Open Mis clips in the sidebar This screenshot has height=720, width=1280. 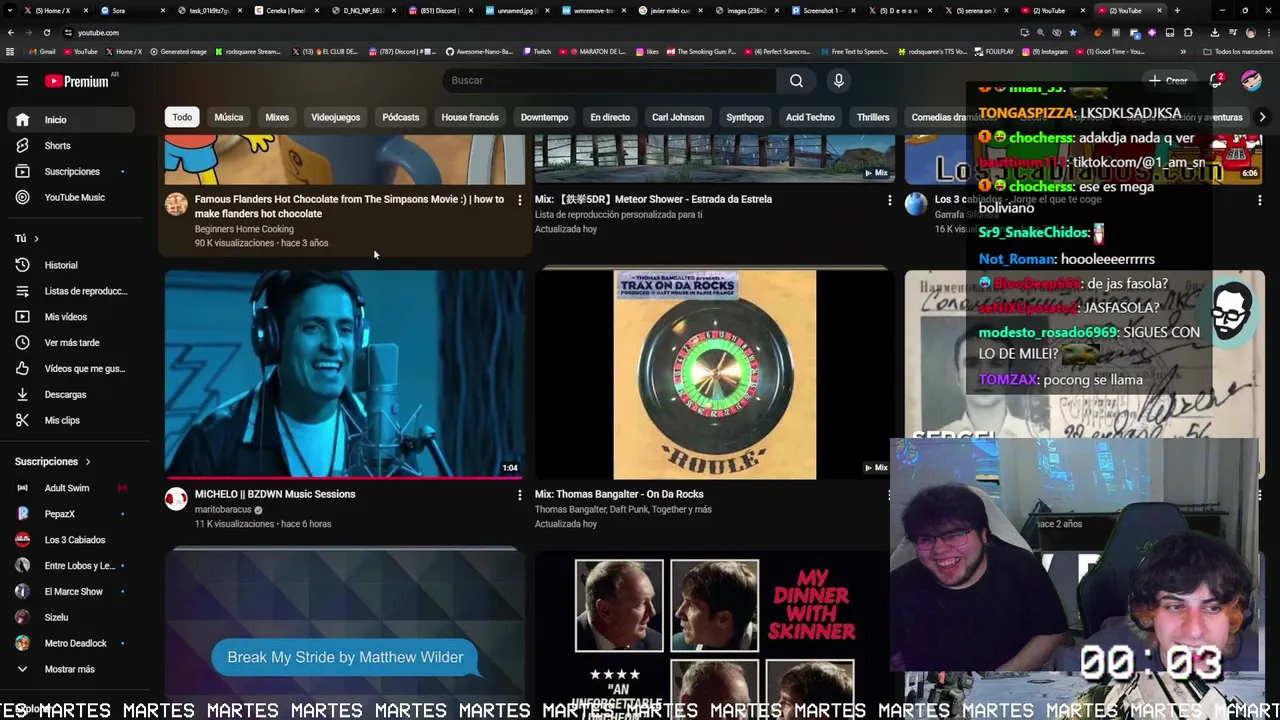(x=70, y=421)
